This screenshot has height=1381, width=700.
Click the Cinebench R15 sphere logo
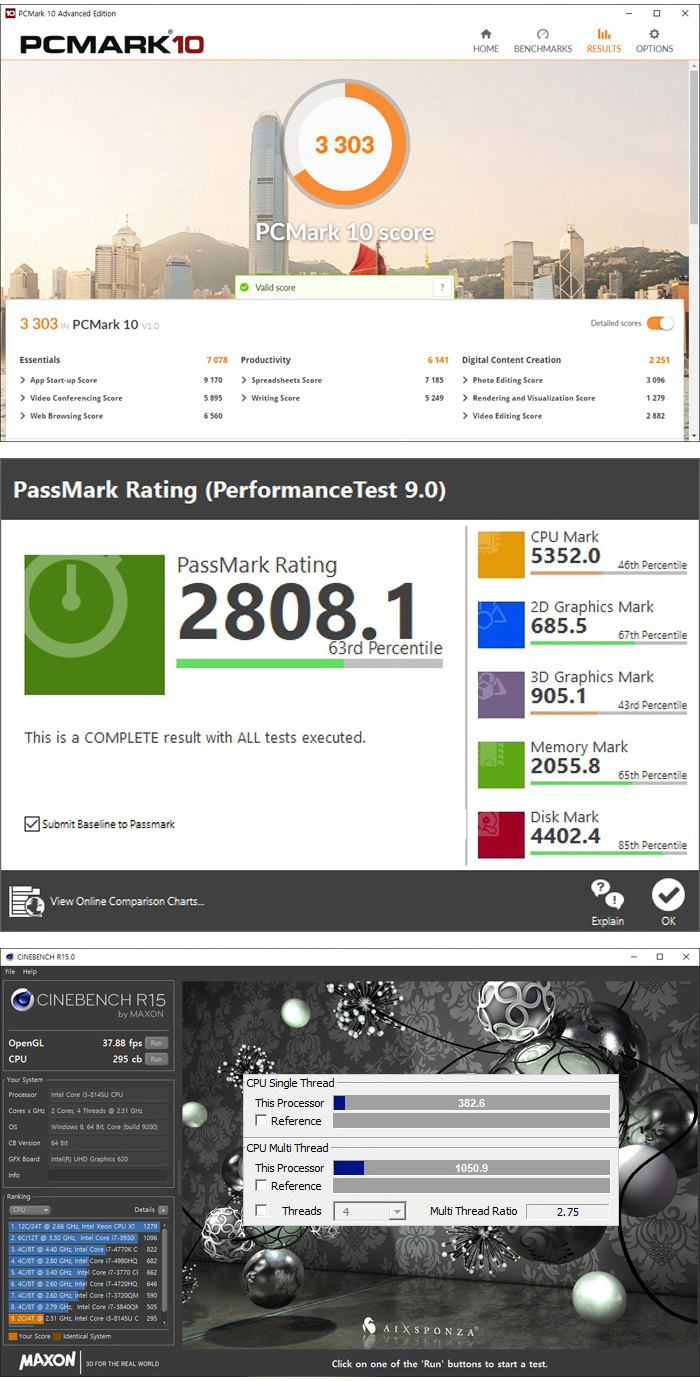22,1002
